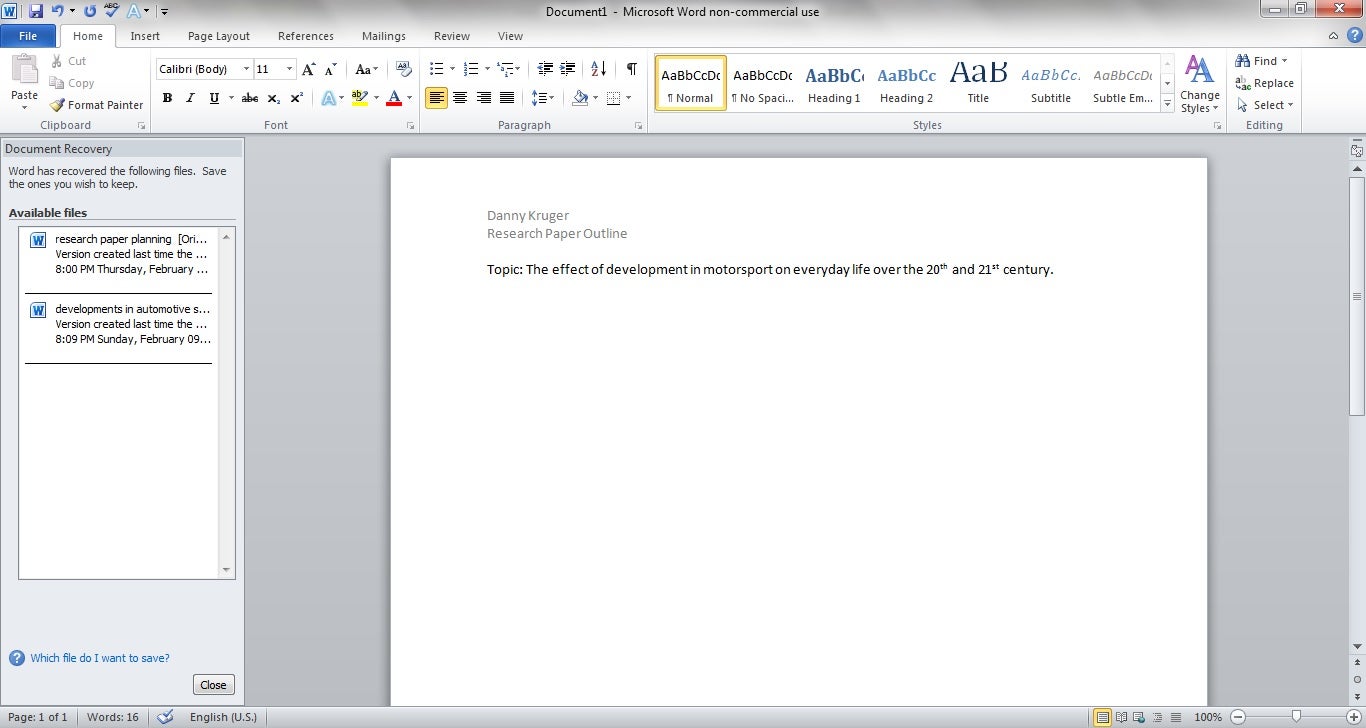1366x728 pixels.
Task: Click the Text Effects glowing A icon
Action: [x=328, y=98]
